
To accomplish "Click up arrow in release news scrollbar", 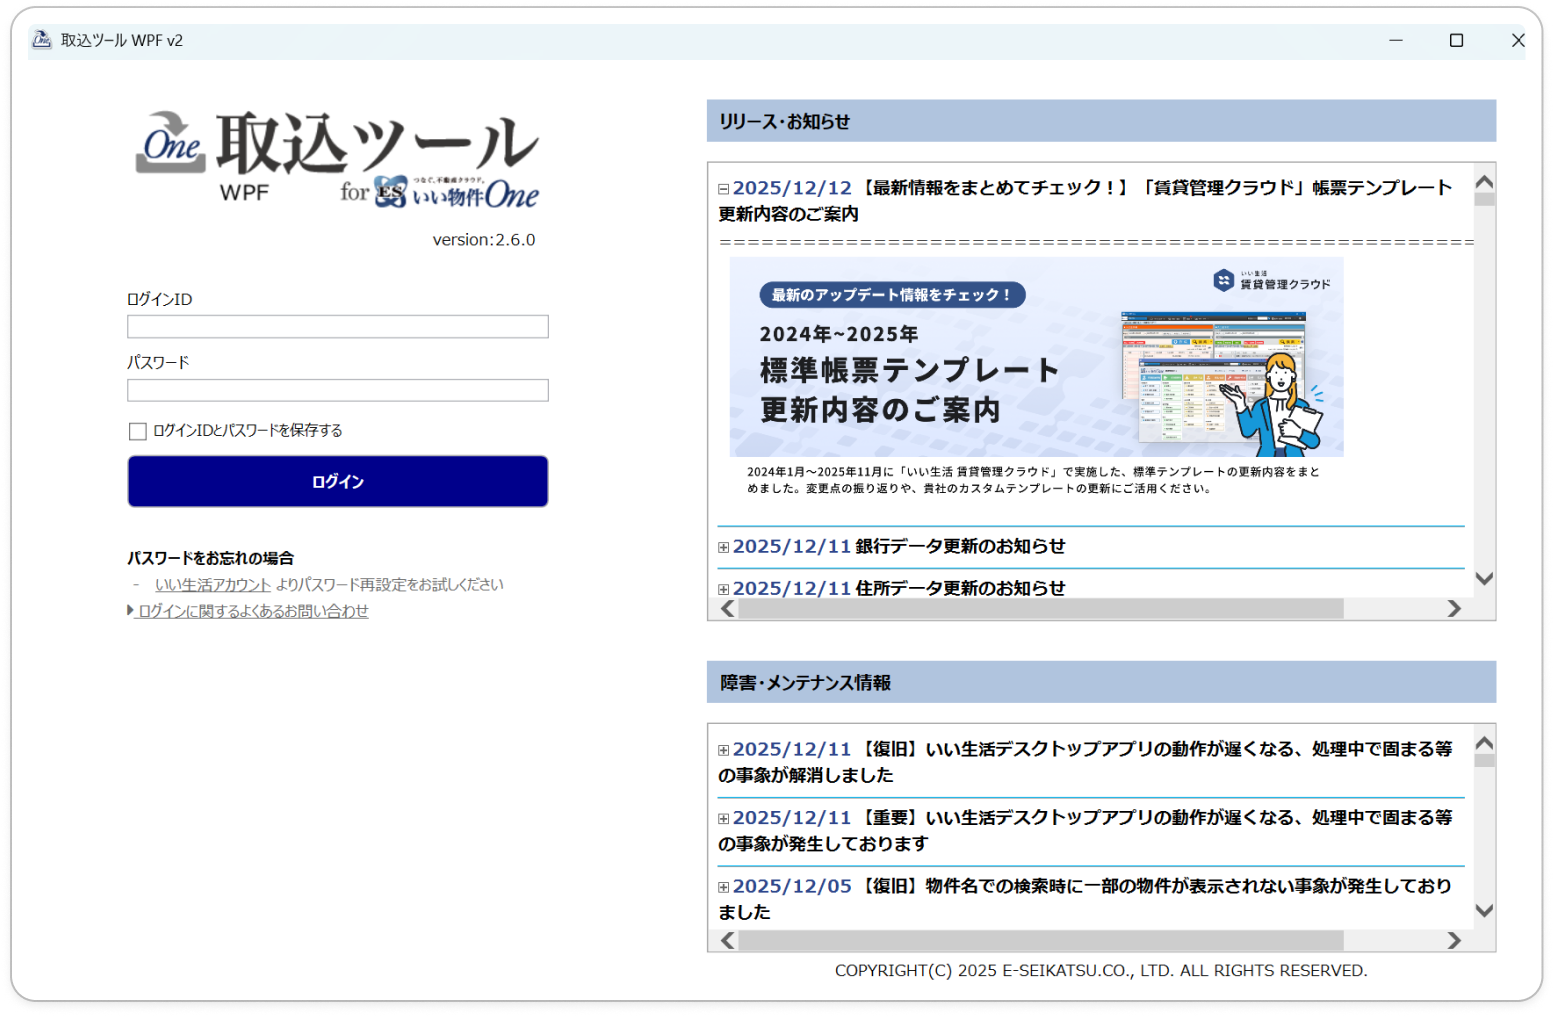I will (1485, 182).
